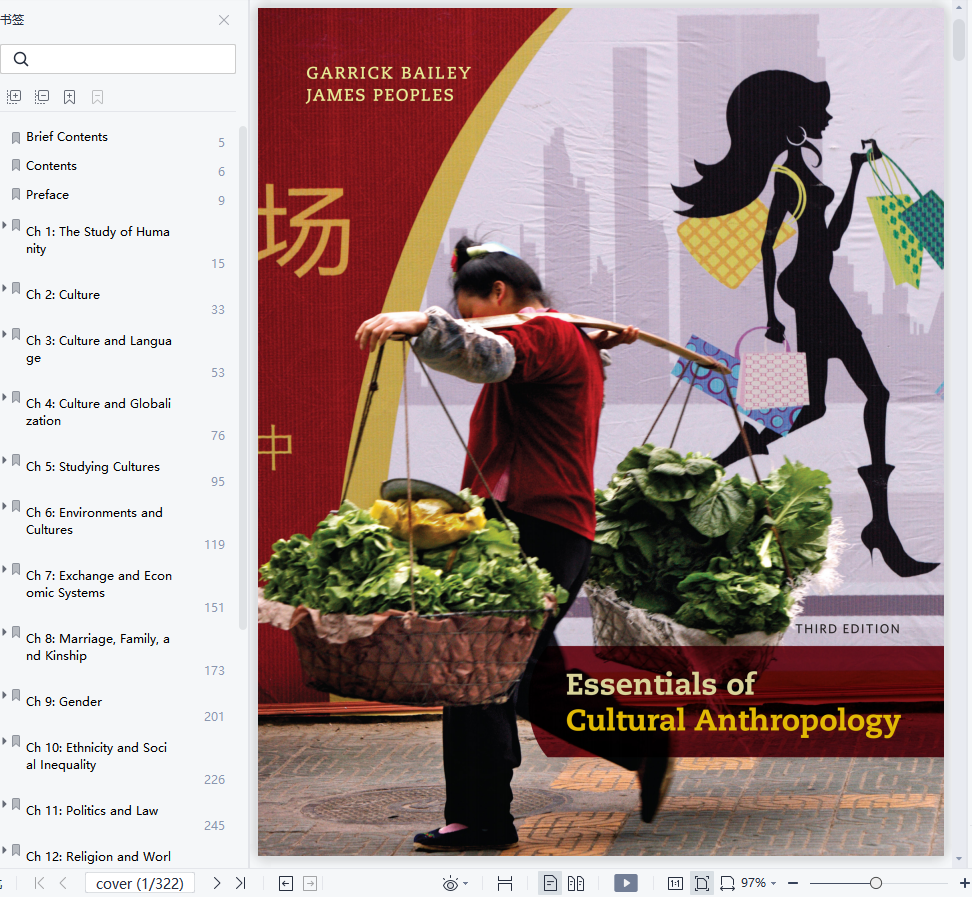The height and width of the screenshot is (897, 972).
Task: Click the page number 15 for Ch 1
Action: 218,264
